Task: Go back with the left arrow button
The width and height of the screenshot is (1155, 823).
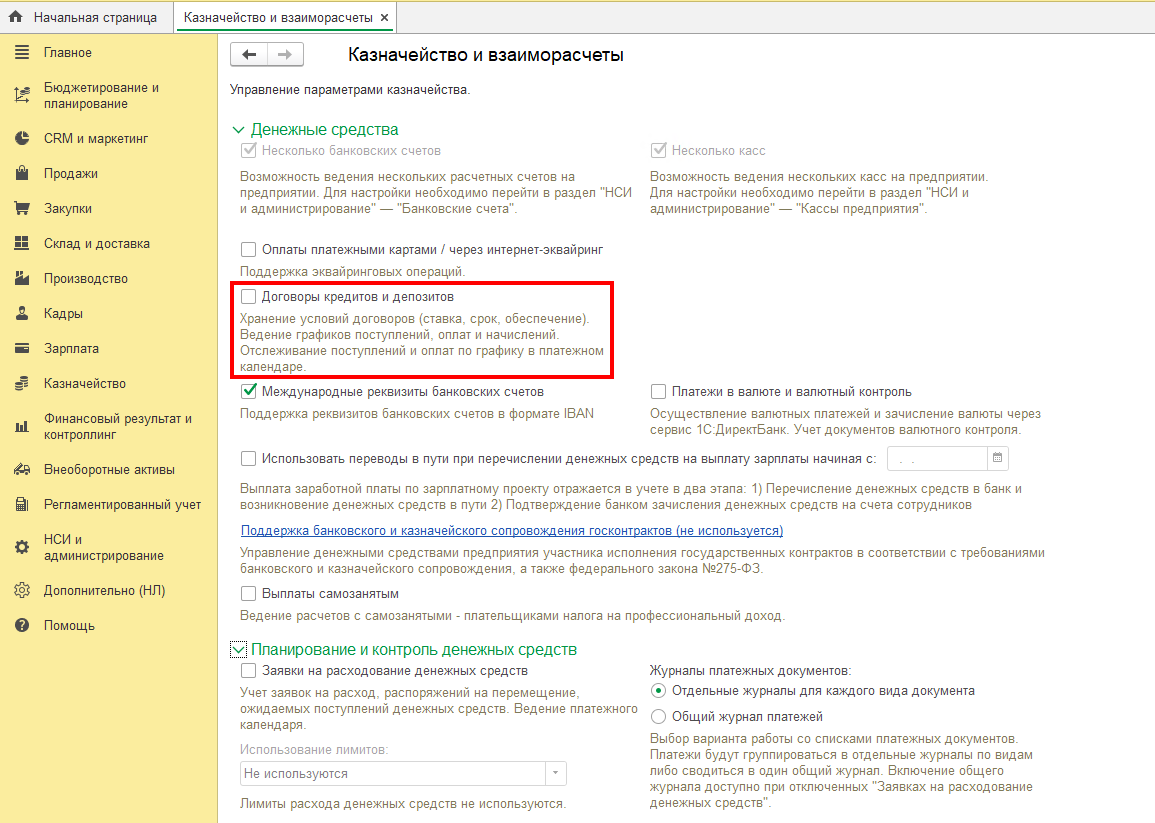Action: 249,55
